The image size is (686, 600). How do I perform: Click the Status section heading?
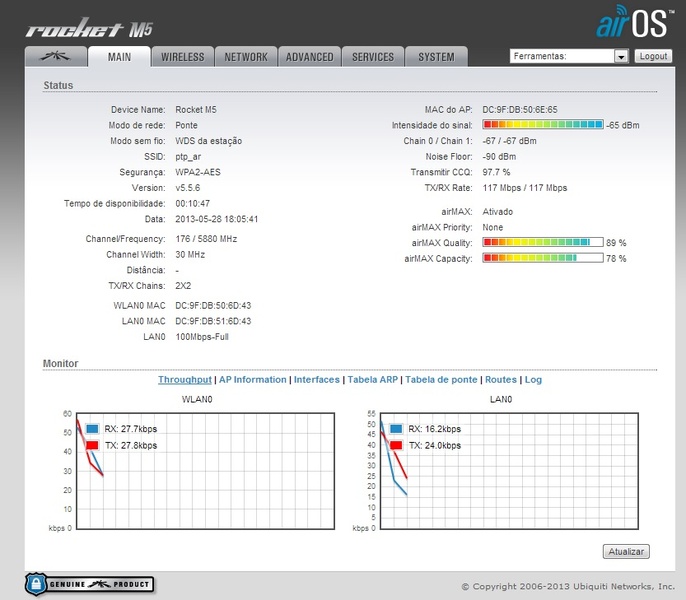coord(58,85)
